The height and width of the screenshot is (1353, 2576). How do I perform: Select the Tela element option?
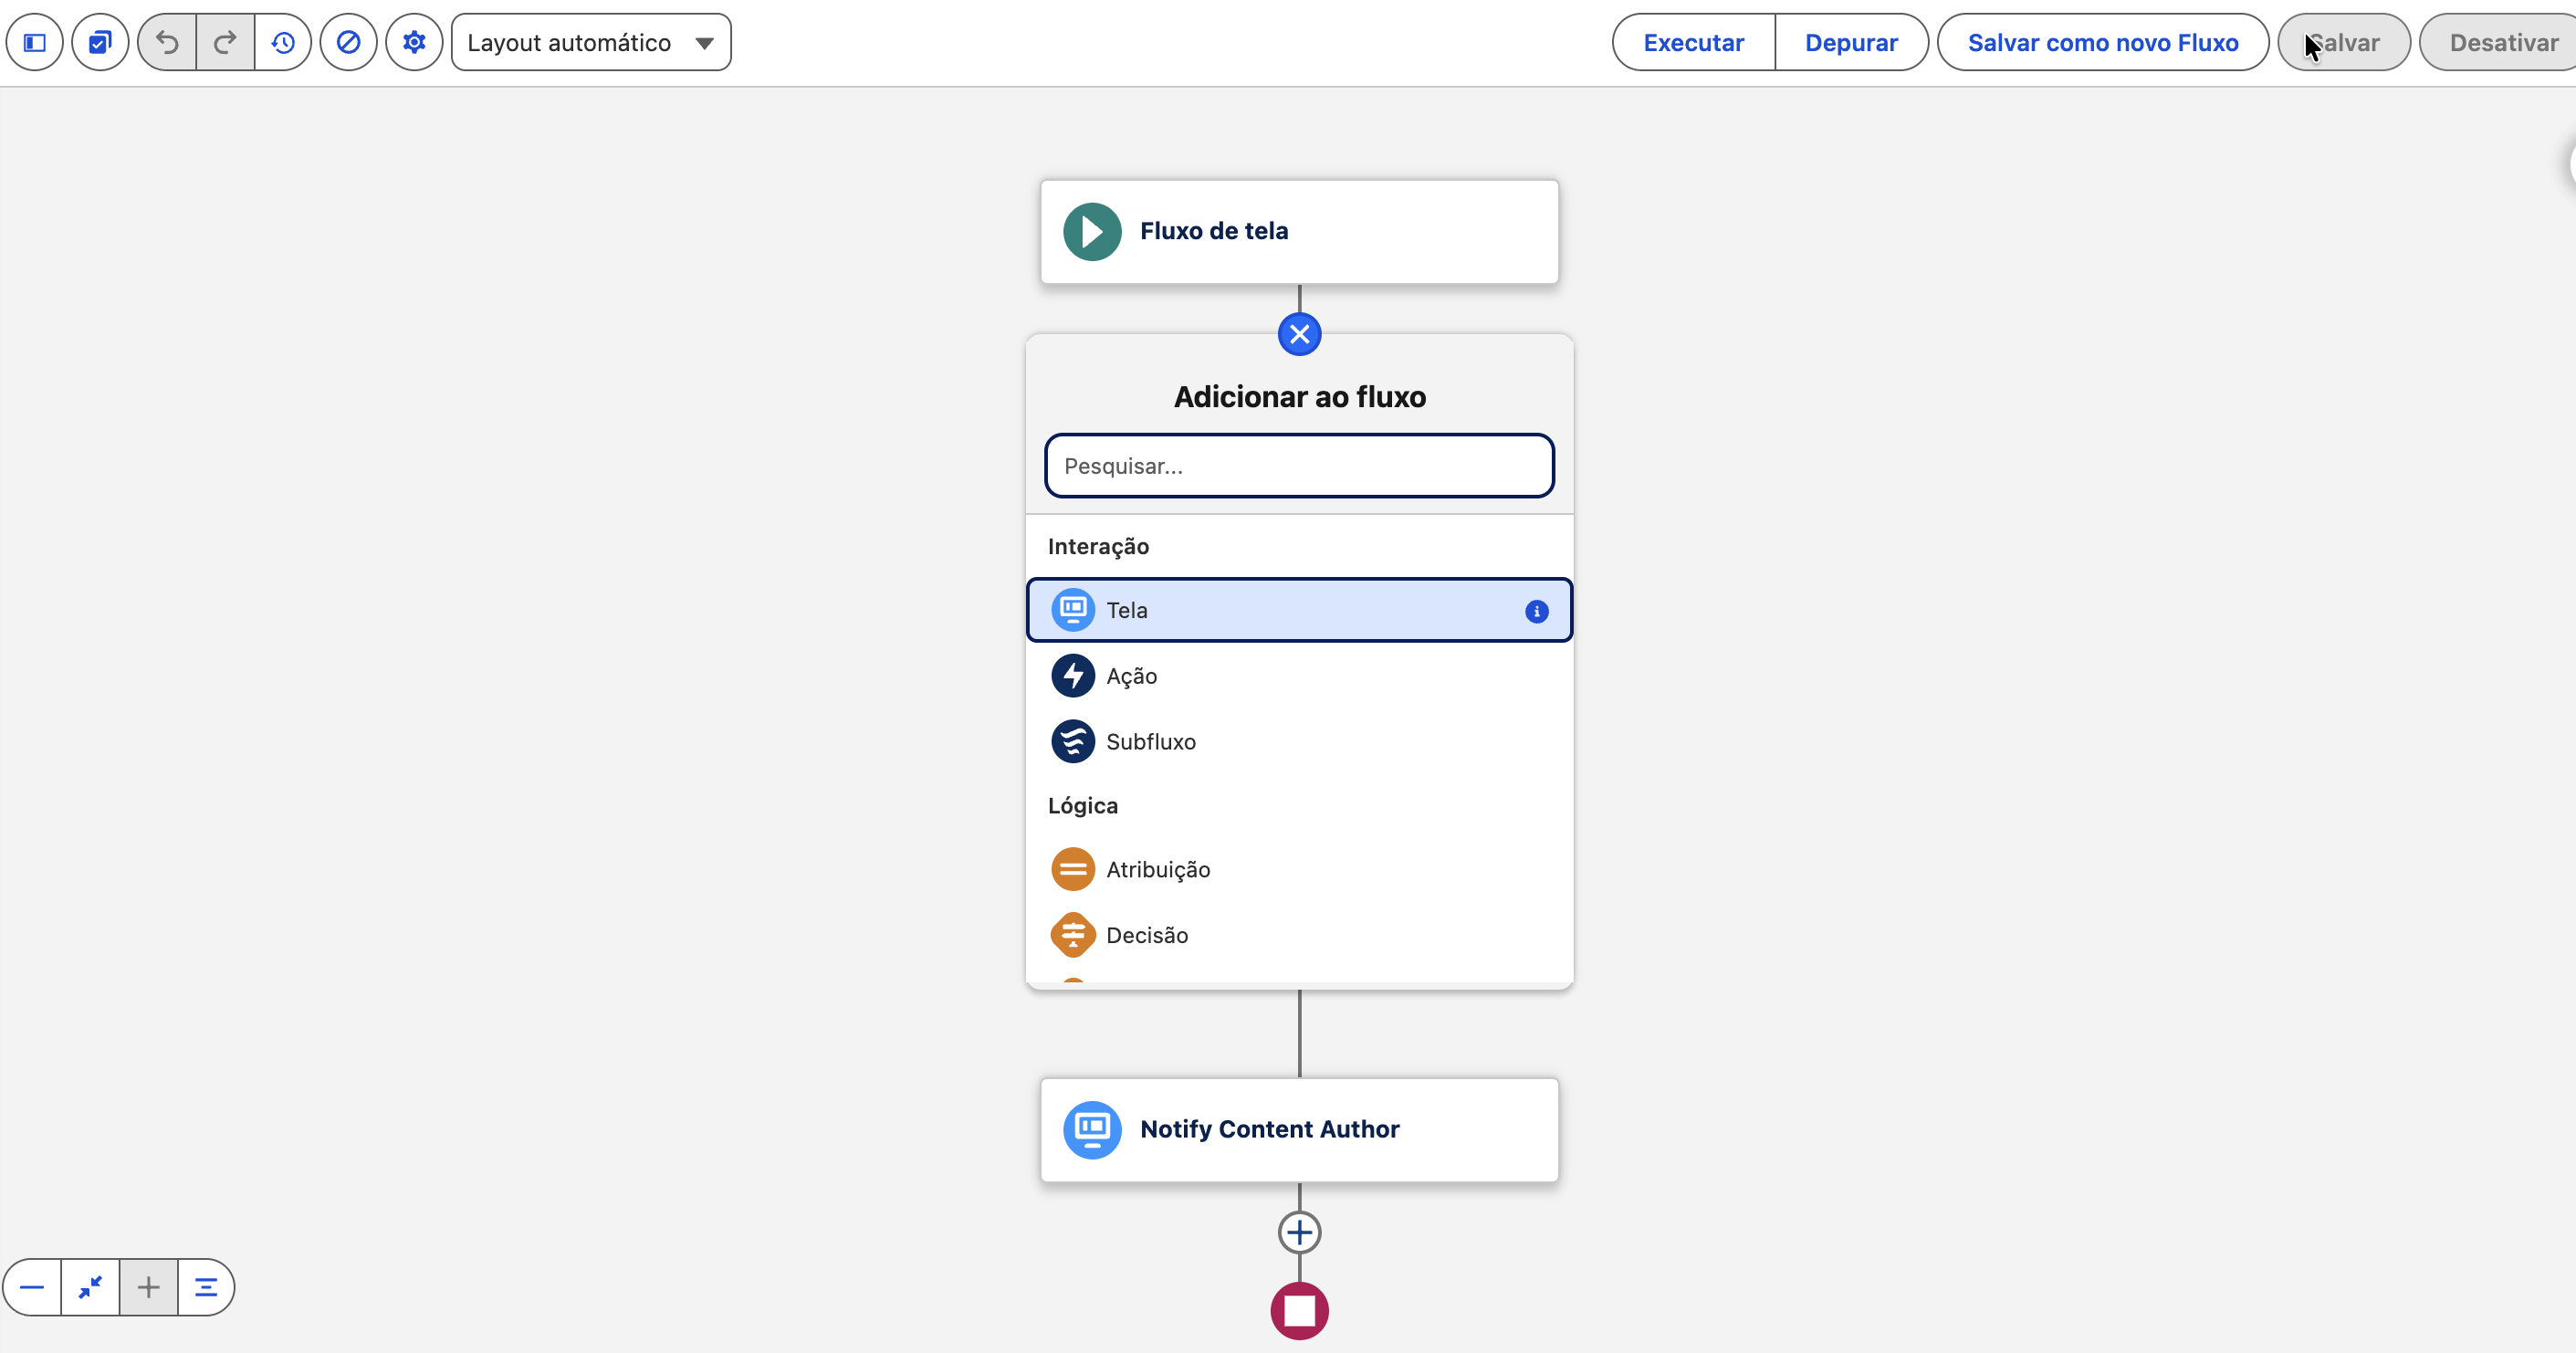point(1299,610)
